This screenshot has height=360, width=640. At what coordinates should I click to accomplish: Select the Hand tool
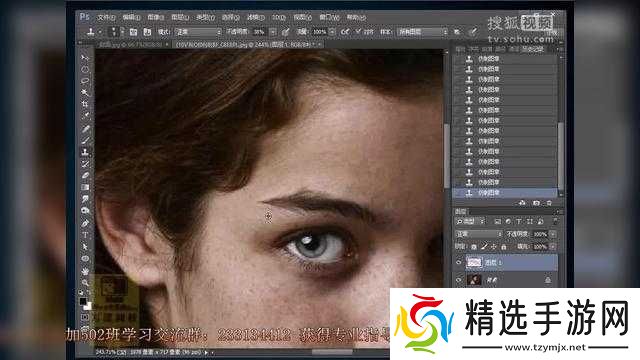point(85,271)
